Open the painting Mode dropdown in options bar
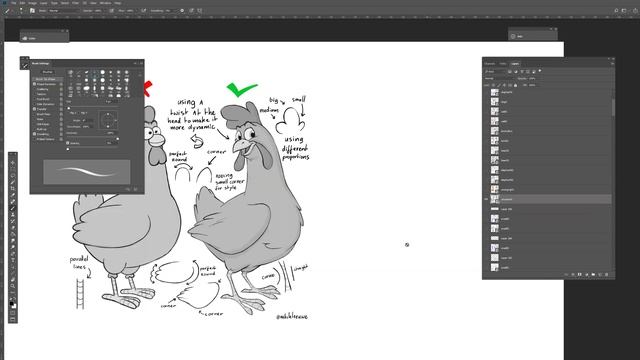 [64, 11]
